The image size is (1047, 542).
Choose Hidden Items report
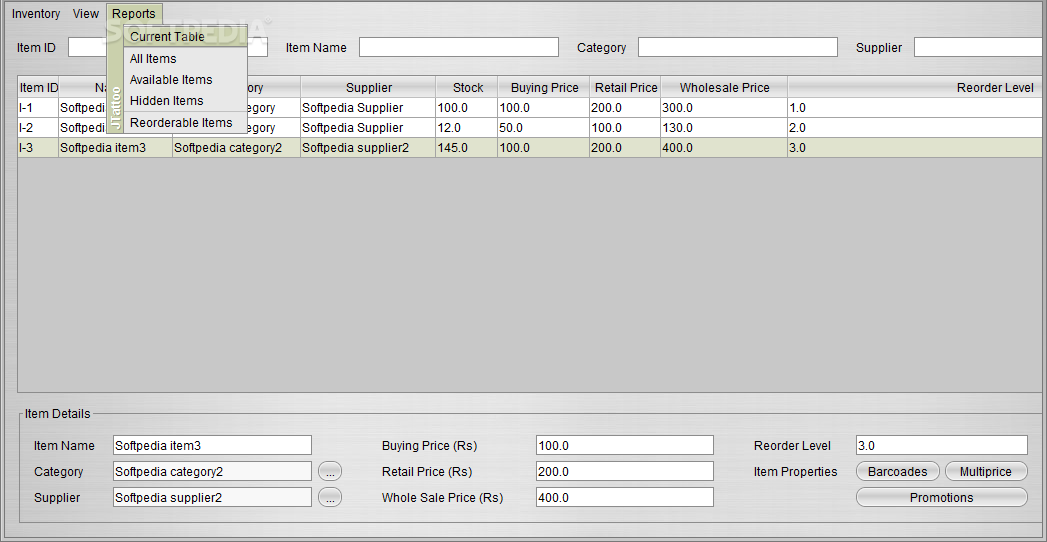click(186, 101)
